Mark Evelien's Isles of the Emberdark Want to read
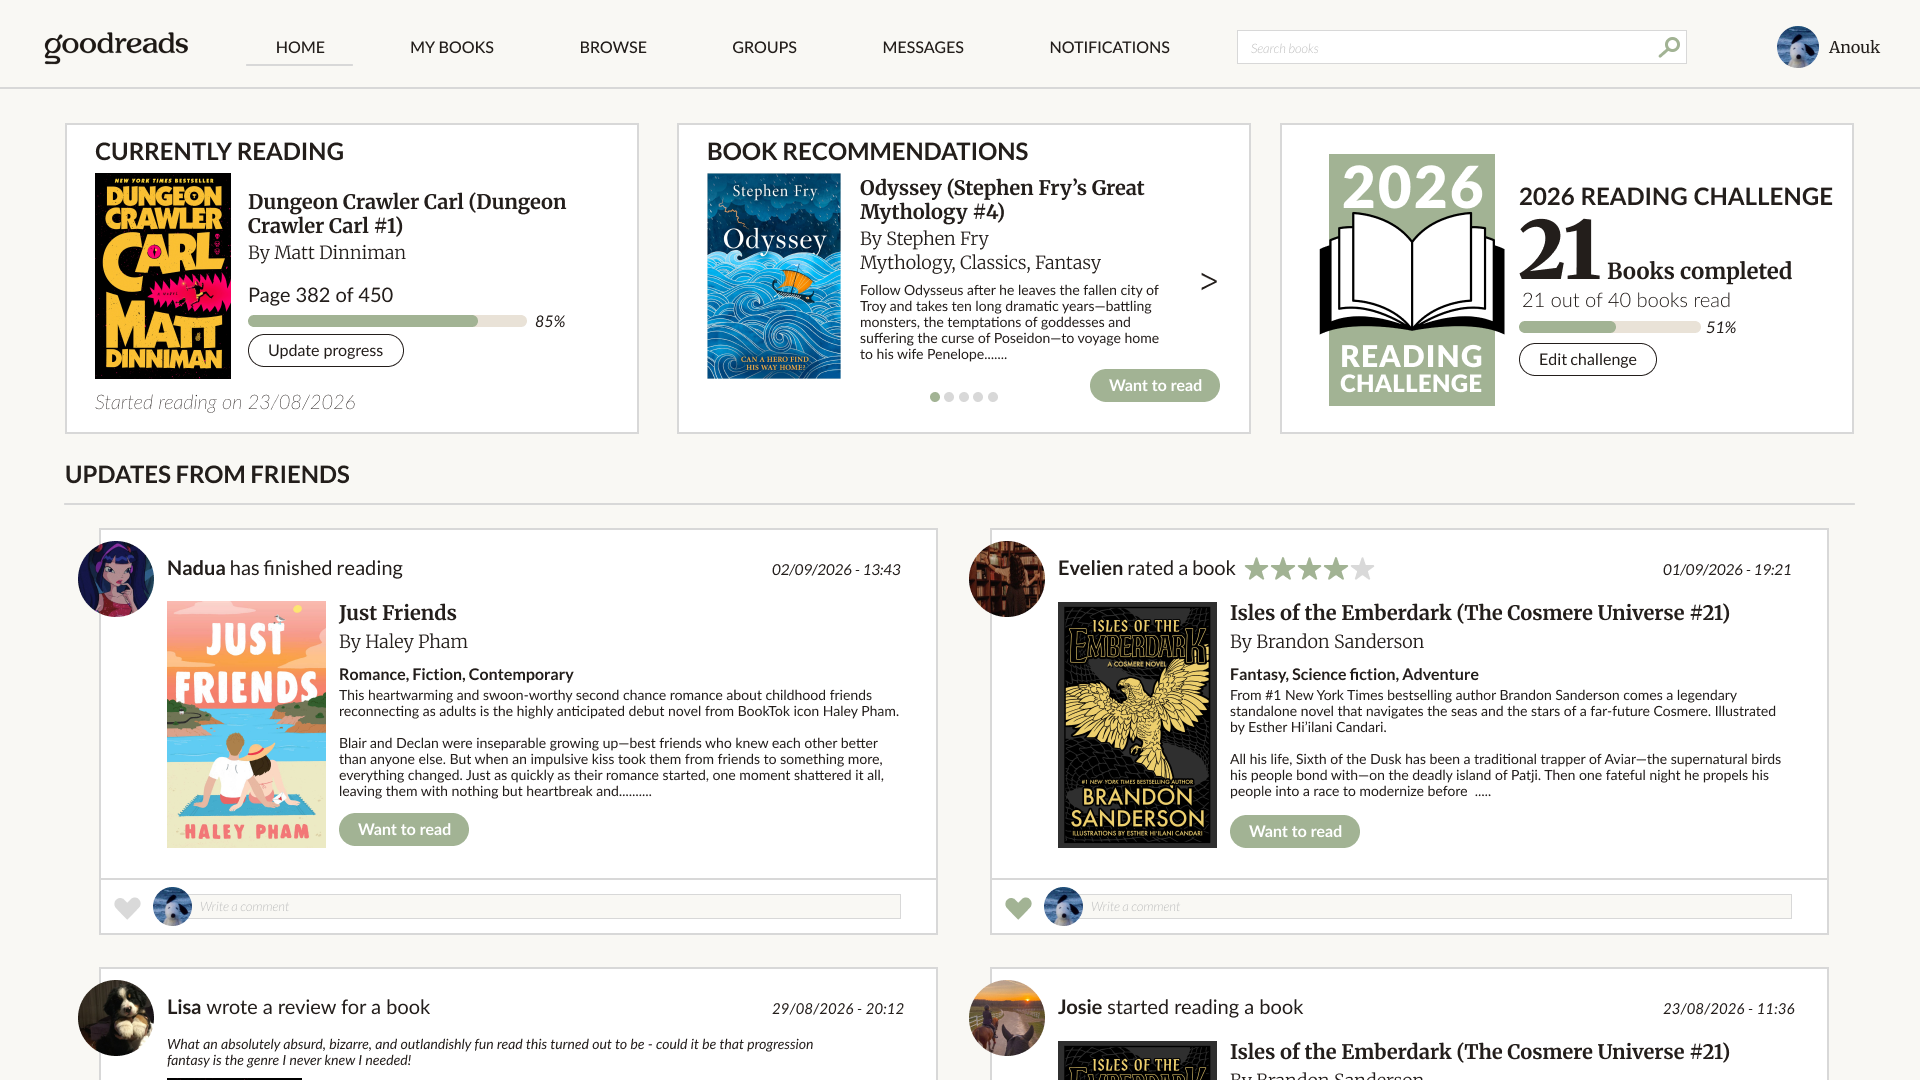This screenshot has width=1920, height=1080. 1295,832
